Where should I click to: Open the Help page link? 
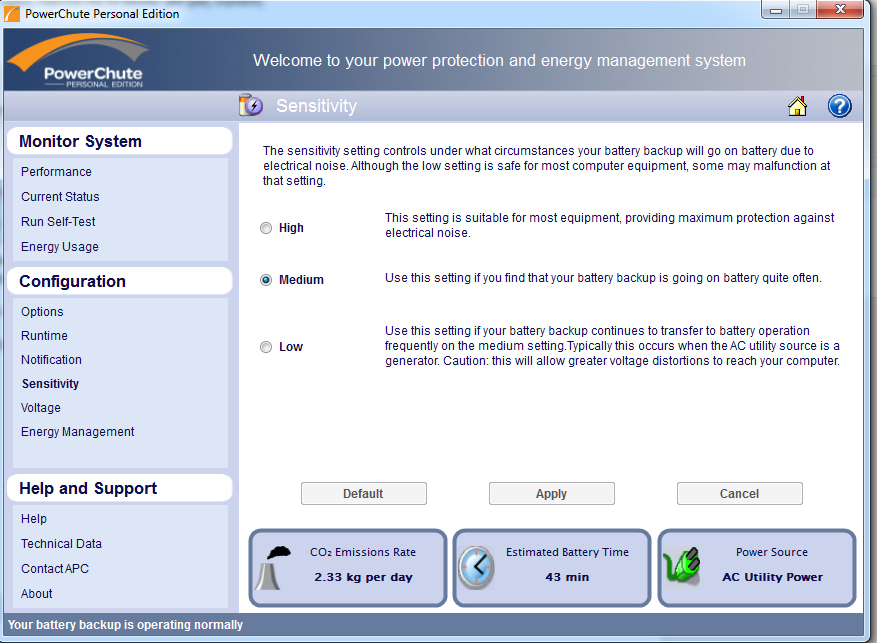pyautogui.click(x=34, y=519)
